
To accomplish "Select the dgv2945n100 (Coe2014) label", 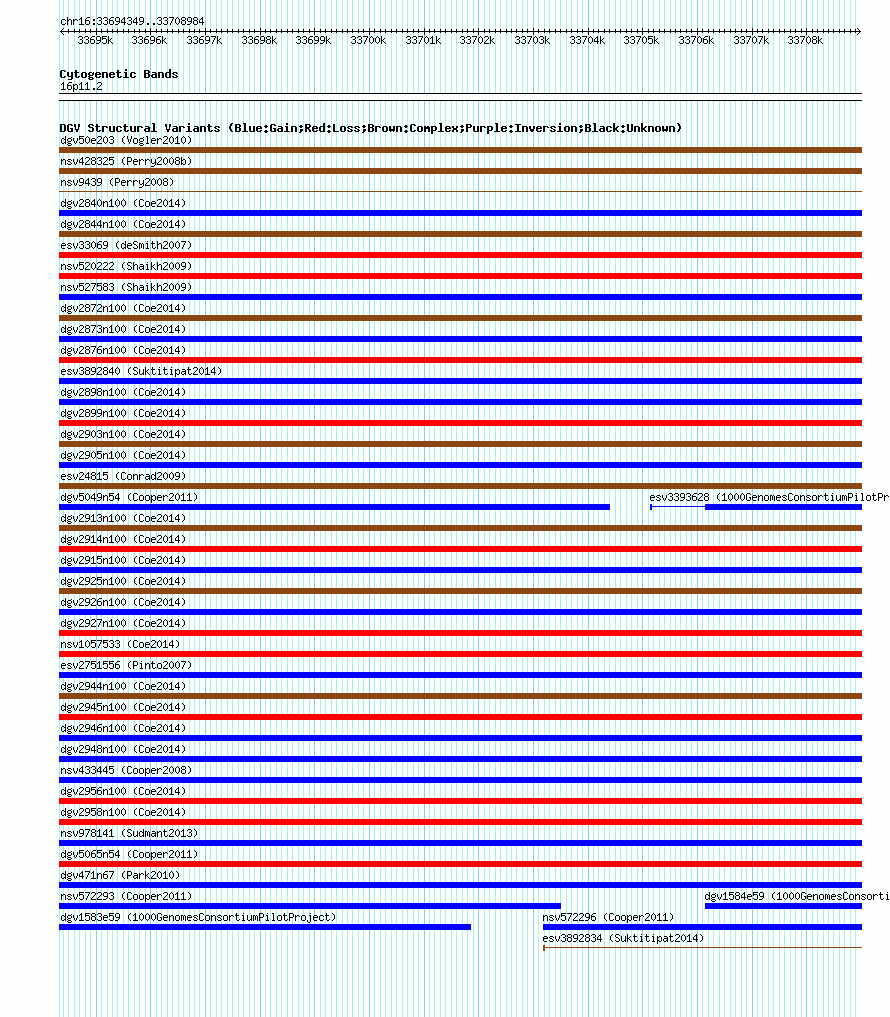I will click(x=123, y=707).
